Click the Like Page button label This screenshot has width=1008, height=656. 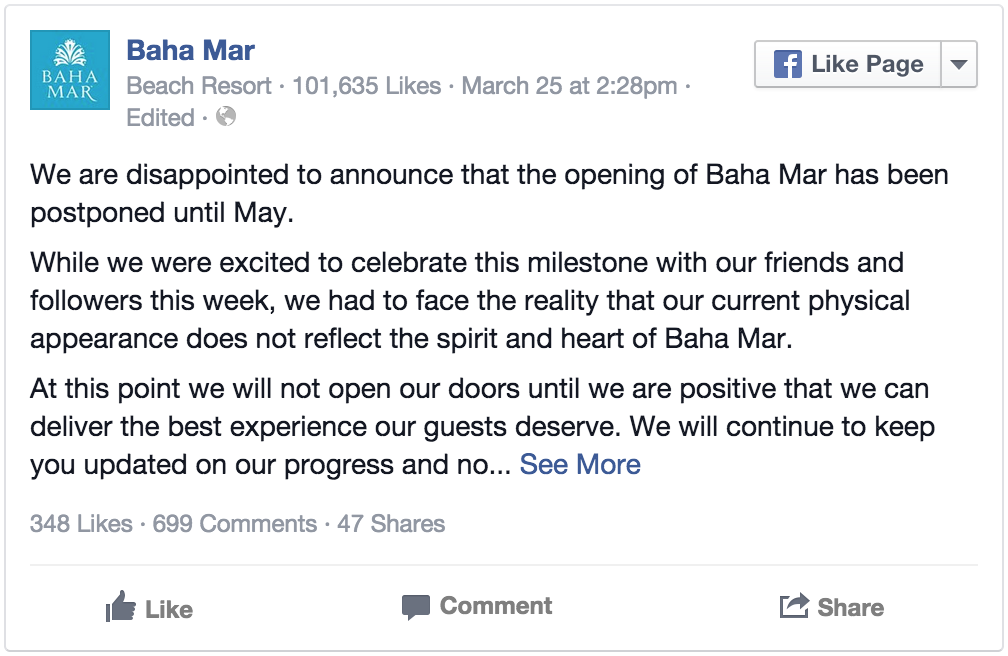(x=867, y=64)
